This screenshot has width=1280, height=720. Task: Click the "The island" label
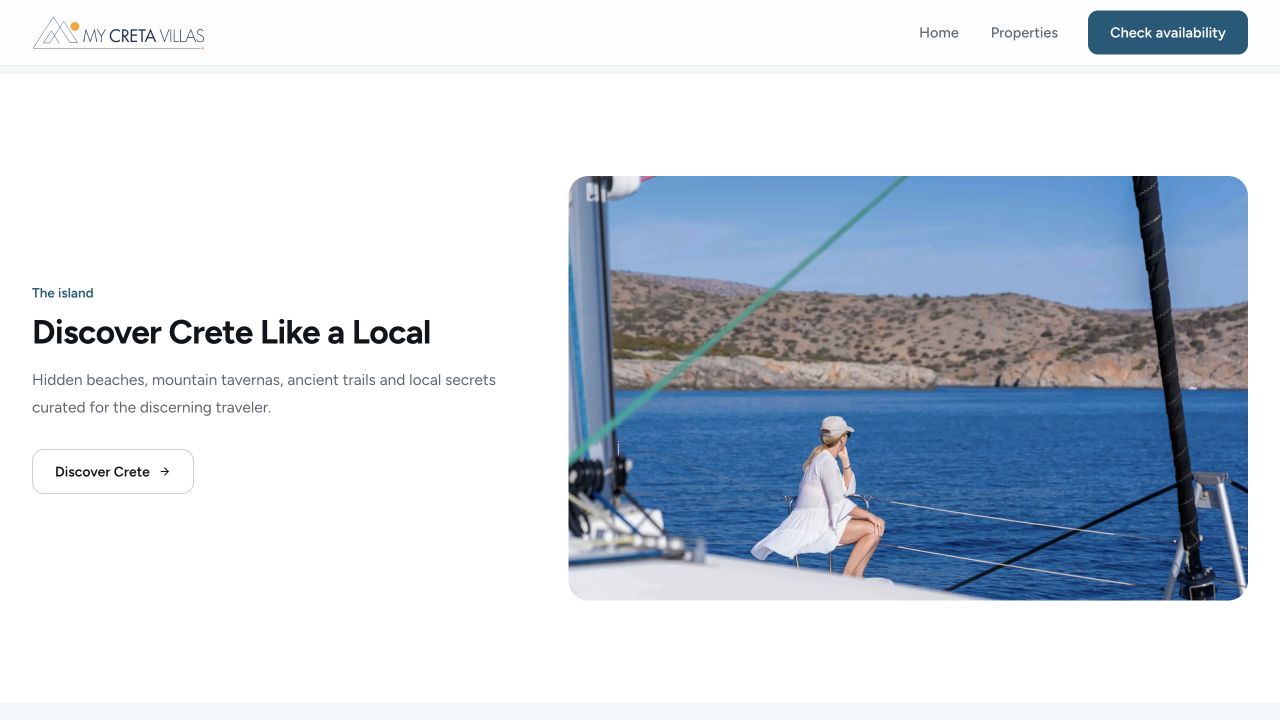click(x=63, y=293)
